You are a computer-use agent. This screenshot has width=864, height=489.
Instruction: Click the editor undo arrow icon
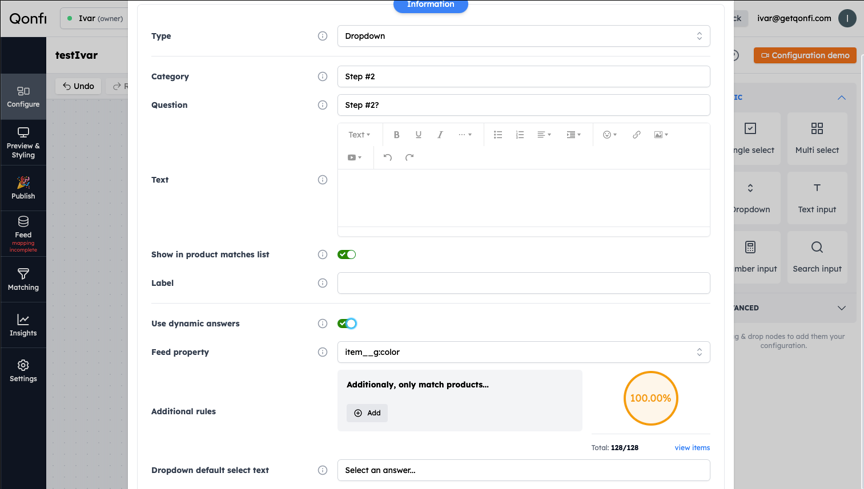tap(387, 157)
